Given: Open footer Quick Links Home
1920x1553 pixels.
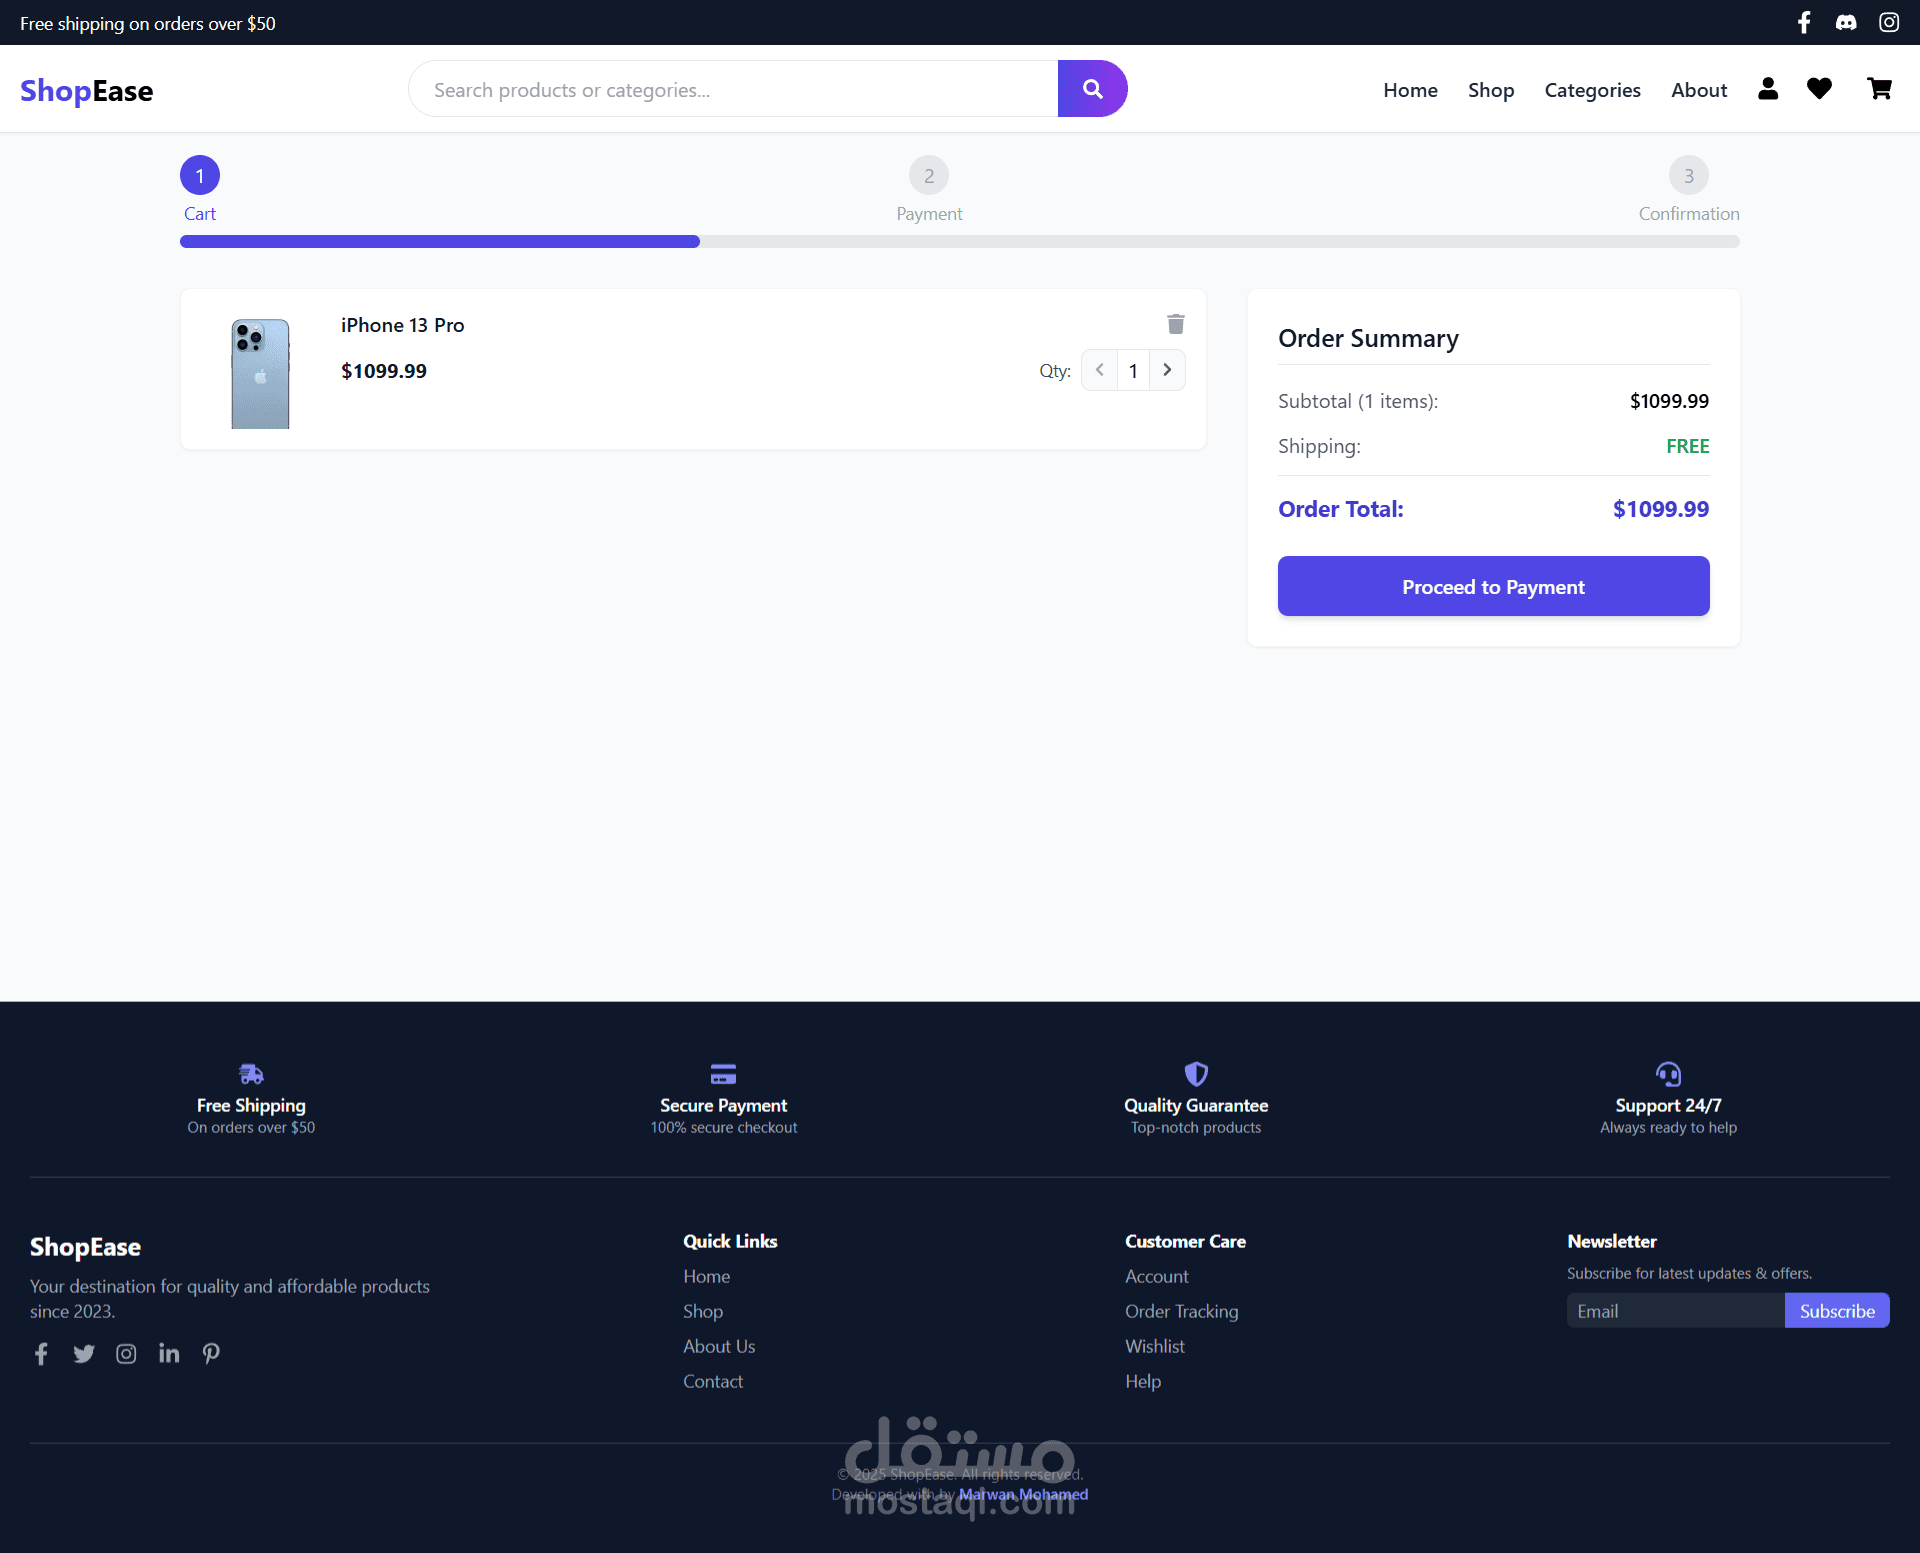Looking at the screenshot, I should [x=706, y=1277].
